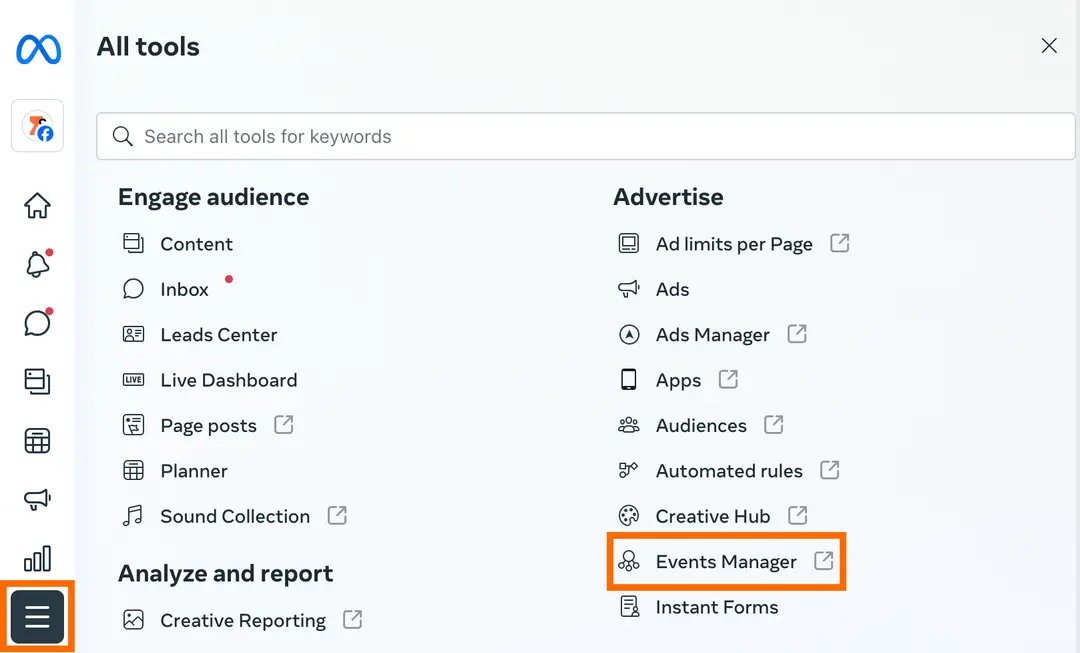Screen dimensions: 1080x653
Task: Select Live Dashboard from the tools list
Action: (x=228, y=380)
